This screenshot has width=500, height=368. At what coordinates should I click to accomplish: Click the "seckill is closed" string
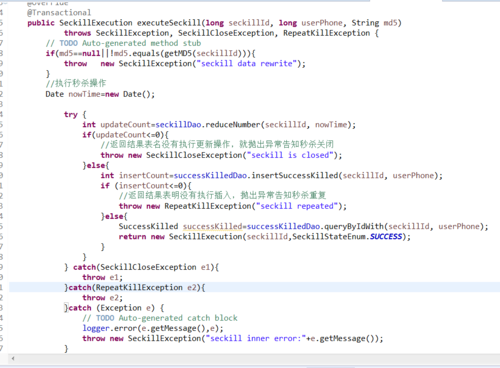point(290,155)
